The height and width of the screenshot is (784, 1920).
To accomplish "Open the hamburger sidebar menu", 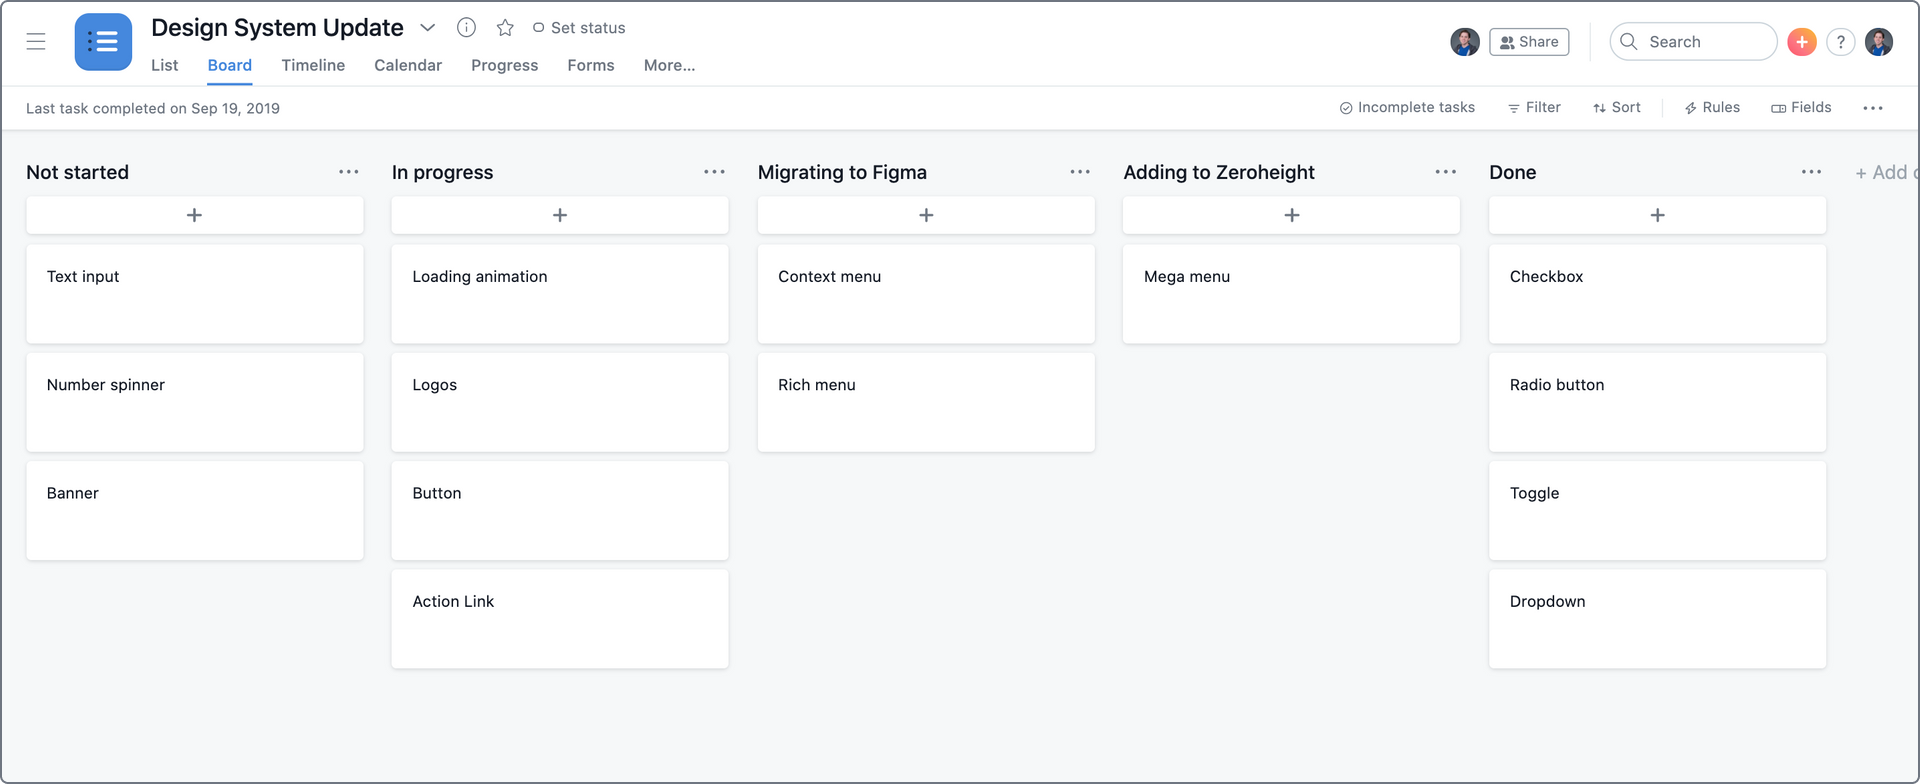I will pos(36,41).
